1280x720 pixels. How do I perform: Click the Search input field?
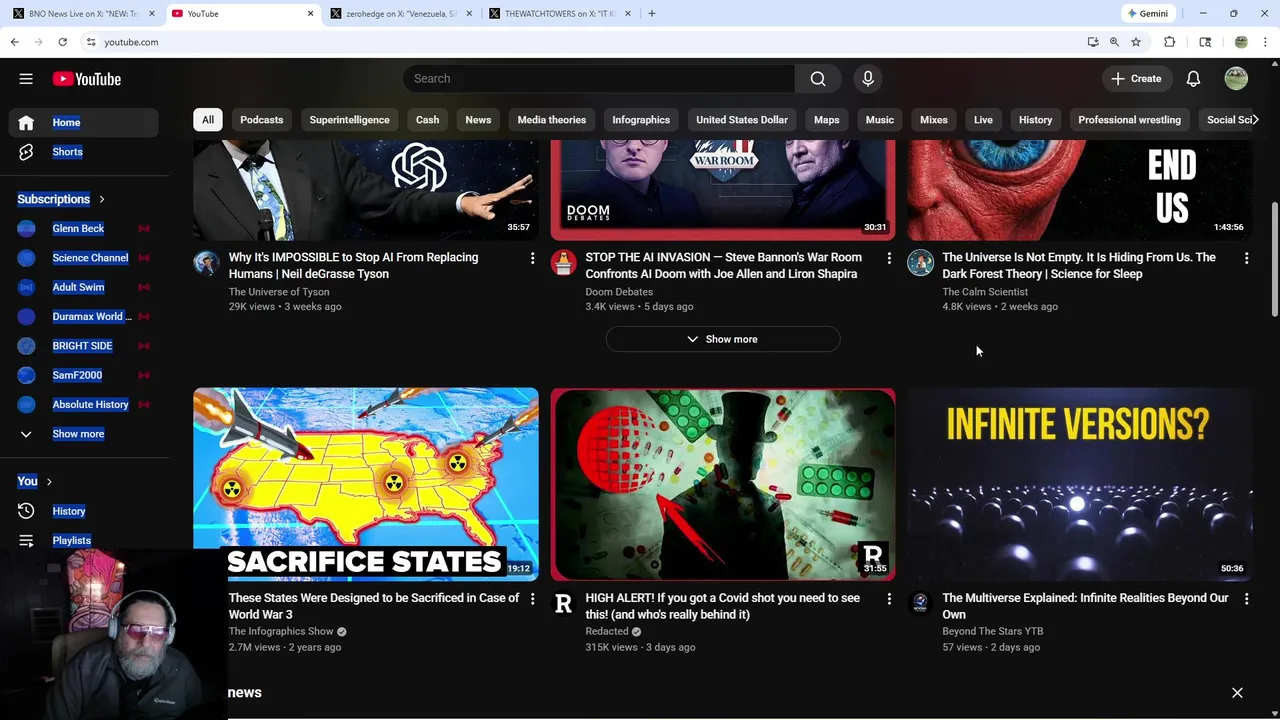pos(599,79)
